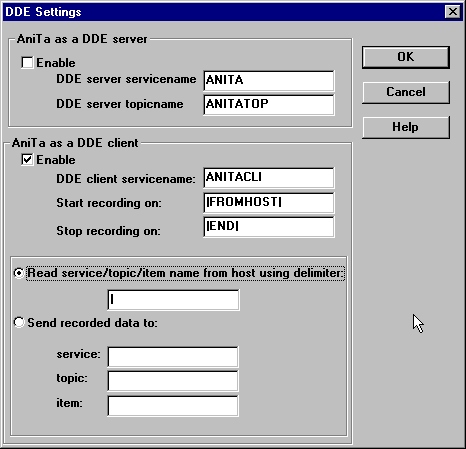Edit the DDE server servicename field
The width and height of the screenshot is (466, 449).
pos(269,80)
